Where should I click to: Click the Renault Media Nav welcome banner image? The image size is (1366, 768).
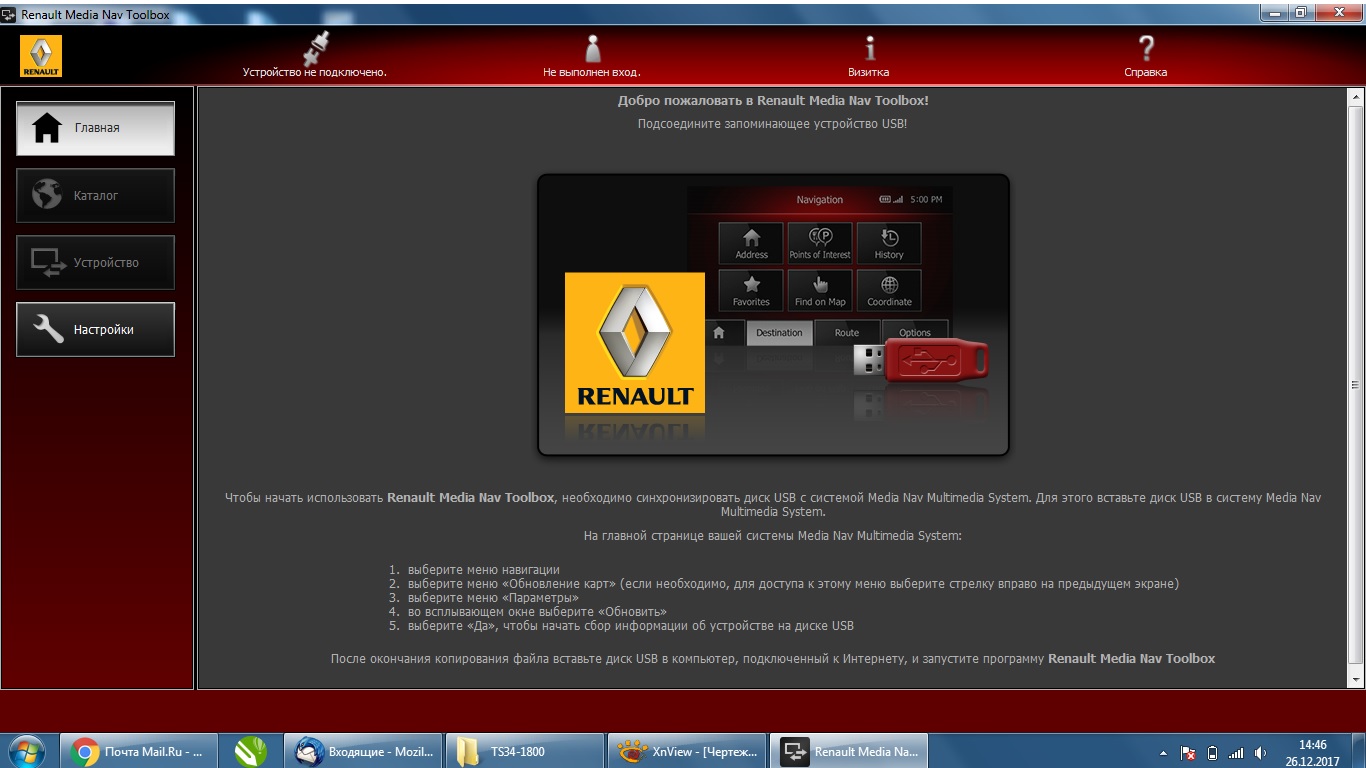(x=773, y=315)
